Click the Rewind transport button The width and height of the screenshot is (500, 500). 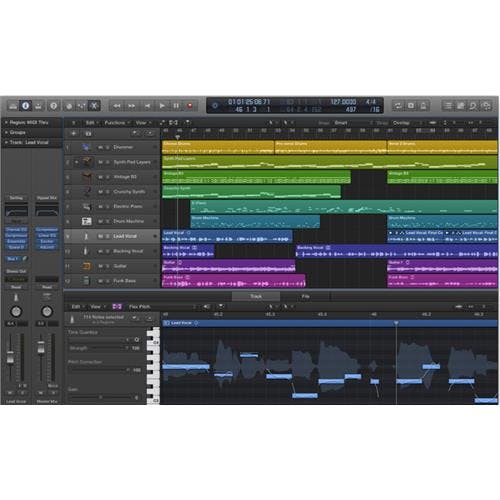117,106
